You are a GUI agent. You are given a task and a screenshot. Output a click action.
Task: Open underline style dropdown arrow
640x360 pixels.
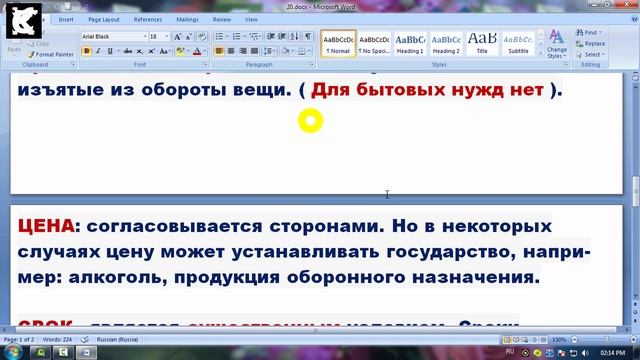click(118, 51)
